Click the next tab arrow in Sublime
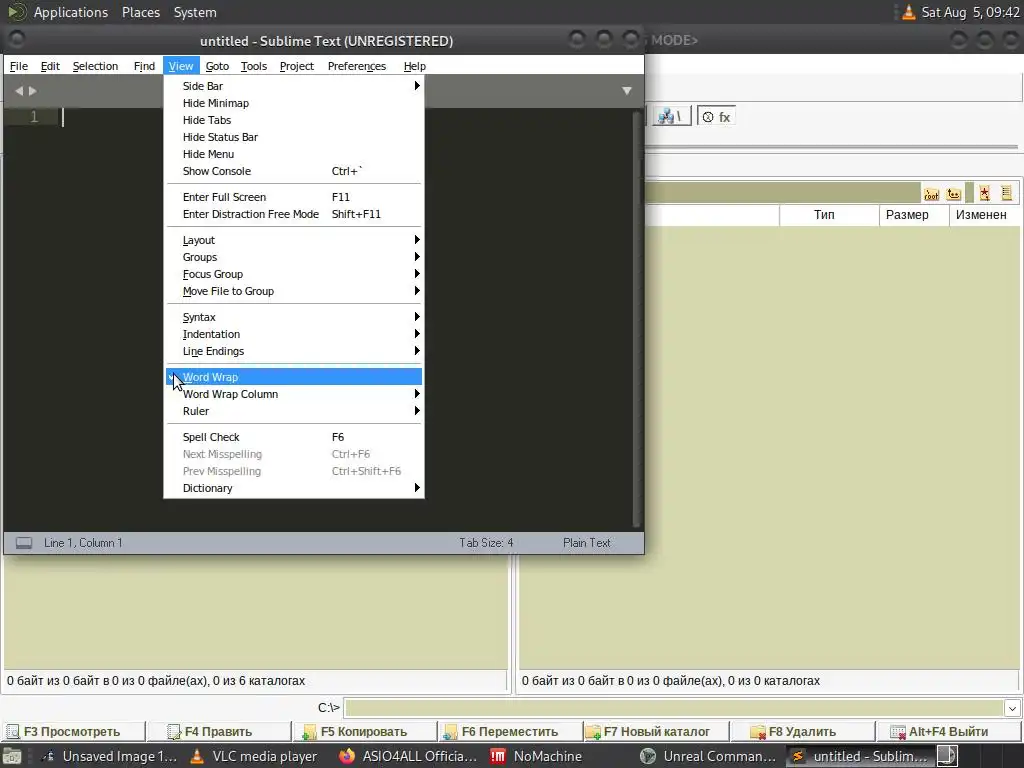This screenshot has width=1024, height=768. tap(33, 91)
